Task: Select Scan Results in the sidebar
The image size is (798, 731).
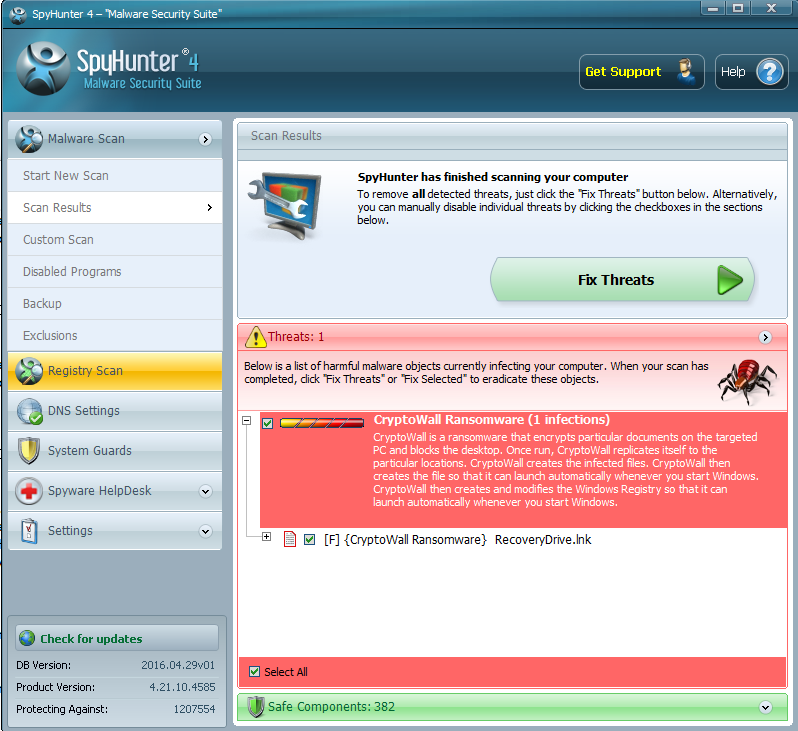Action: pyautogui.click(x=115, y=208)
